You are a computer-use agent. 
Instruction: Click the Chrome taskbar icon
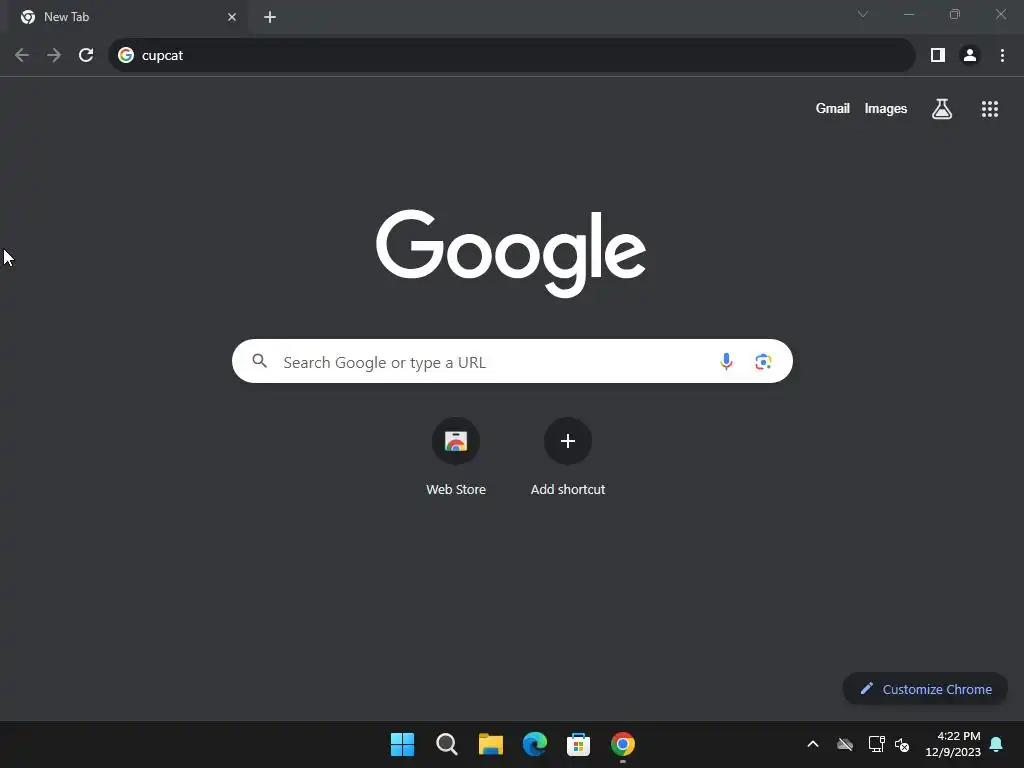(623, 744)
